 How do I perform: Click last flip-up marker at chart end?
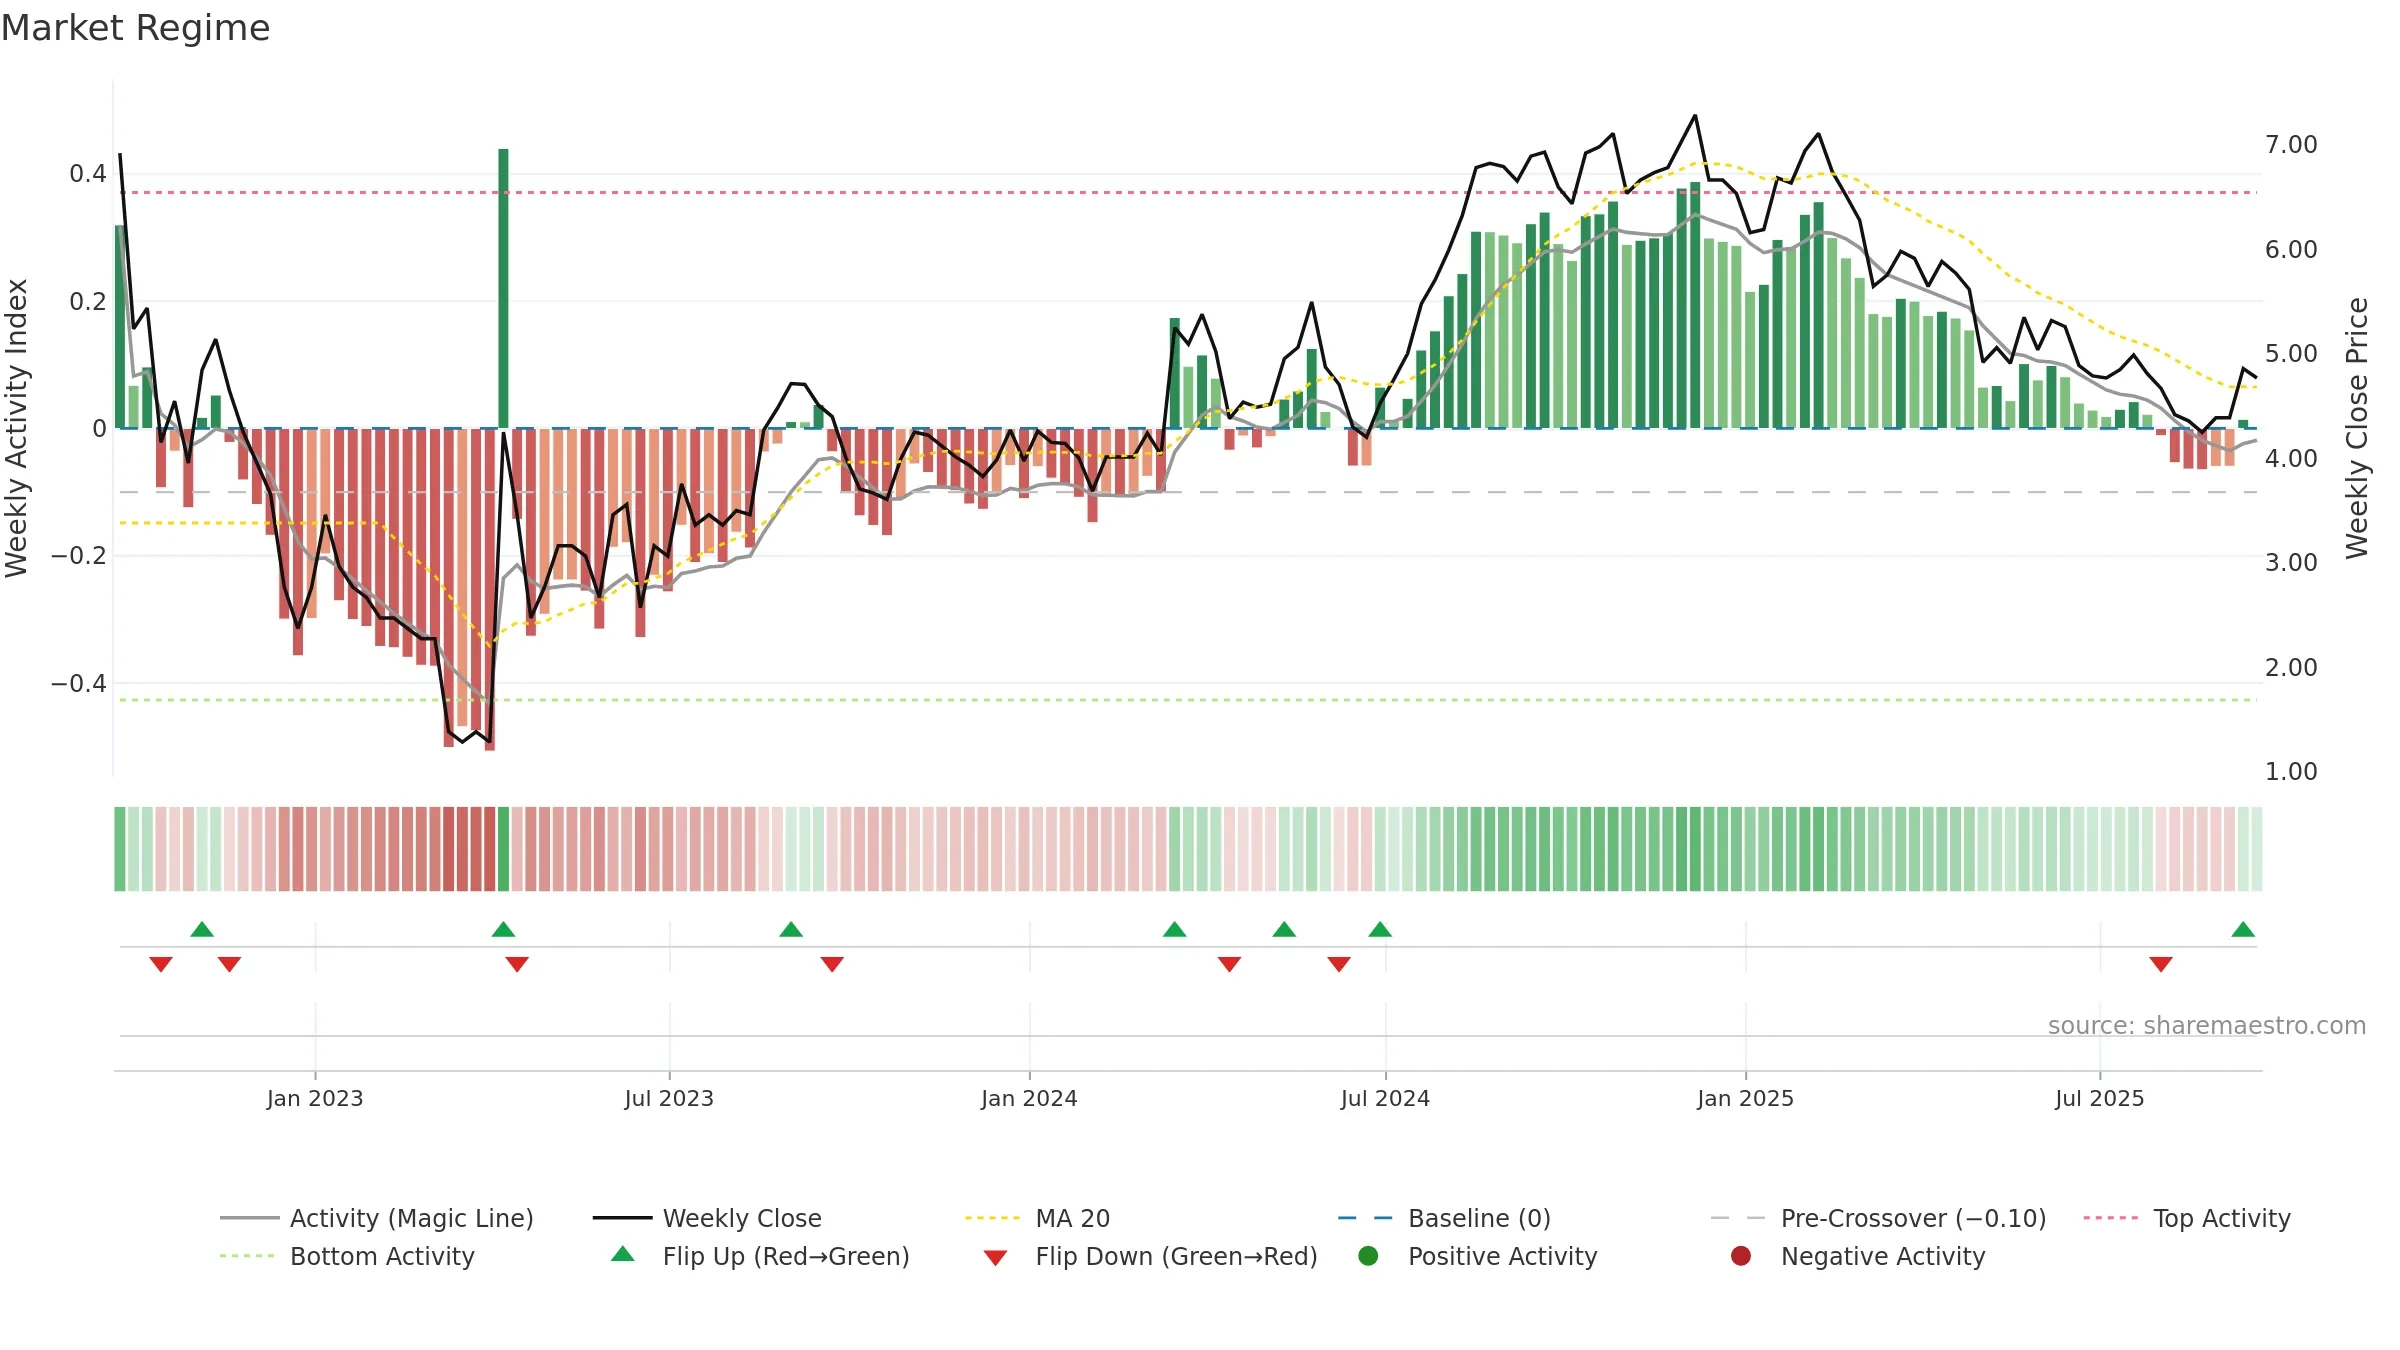(x=2243, y=930)
